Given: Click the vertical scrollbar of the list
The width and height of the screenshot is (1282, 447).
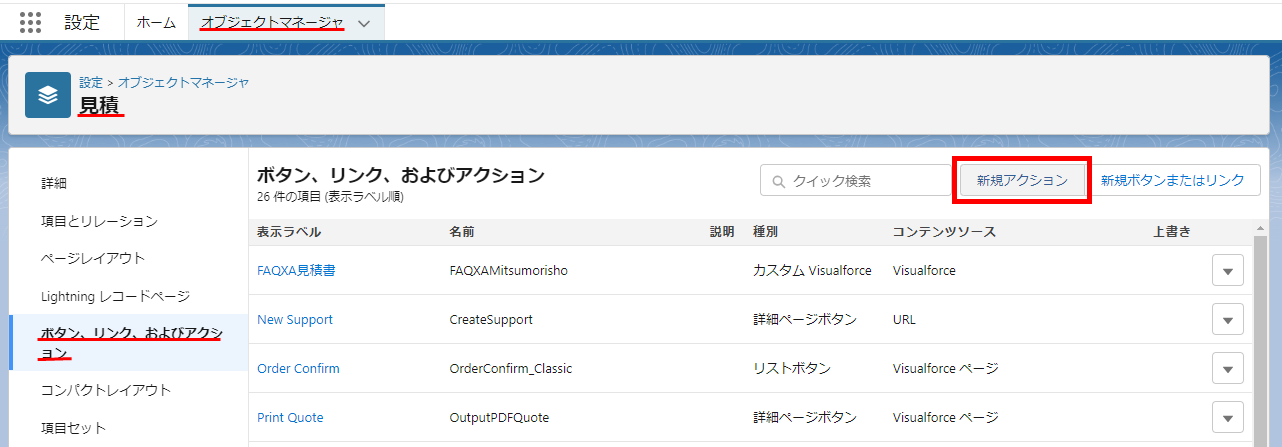Looking at the screenshot, I should 1259,330.
